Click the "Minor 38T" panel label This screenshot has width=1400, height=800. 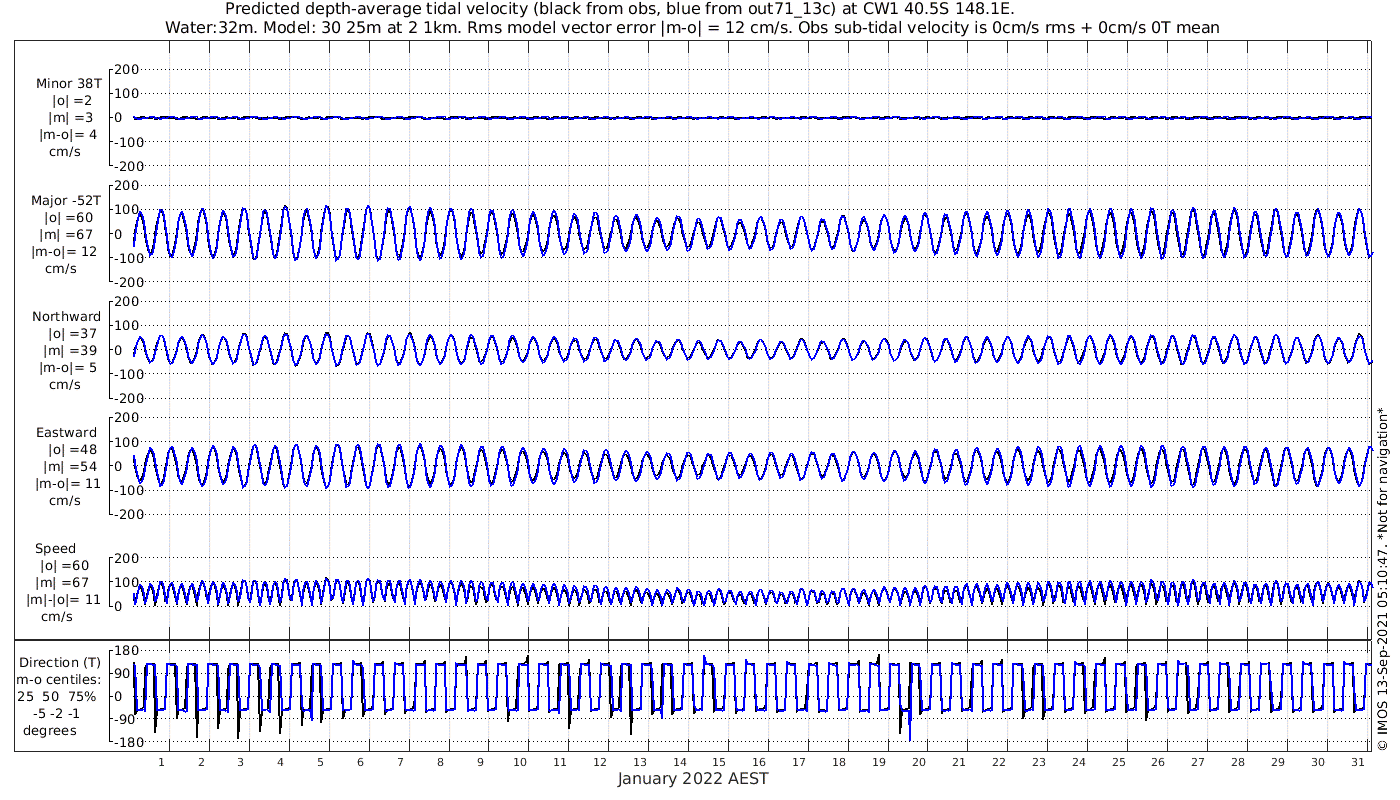pyautogui.click(x=68, y=84)
